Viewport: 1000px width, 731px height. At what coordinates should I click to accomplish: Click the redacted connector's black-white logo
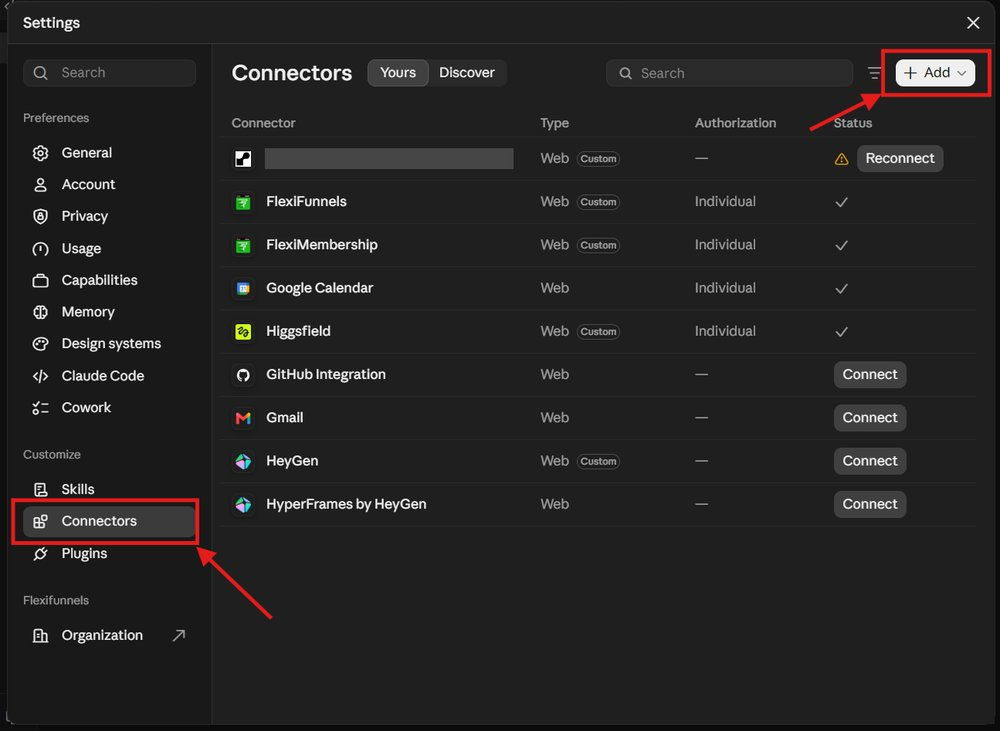tap(243, 159)
